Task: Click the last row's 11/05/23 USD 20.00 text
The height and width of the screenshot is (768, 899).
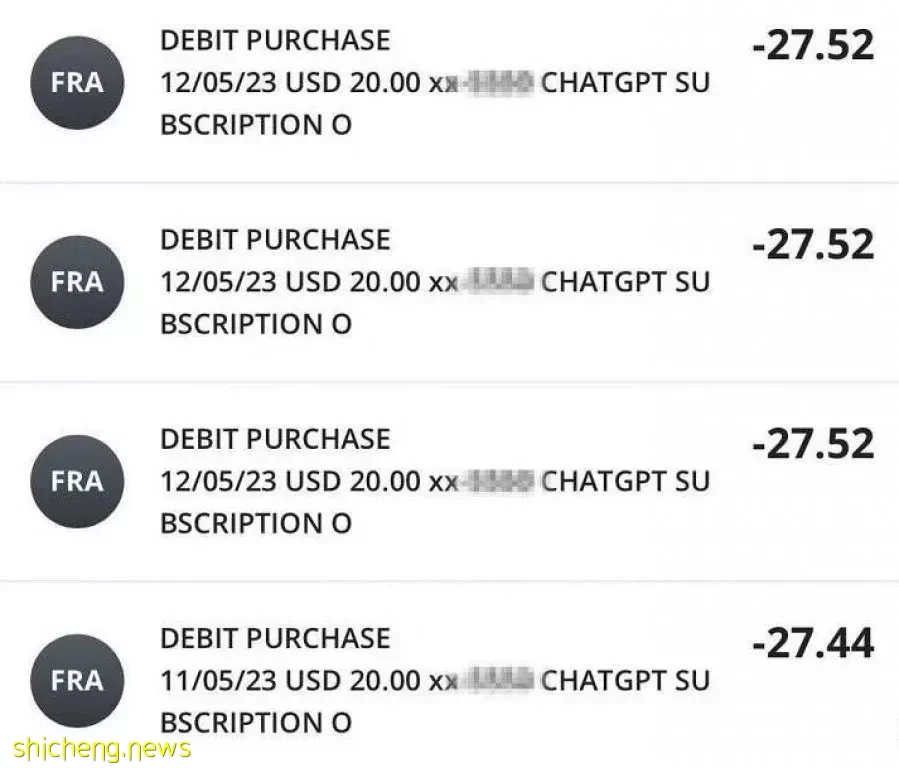Action: (291, 681)
